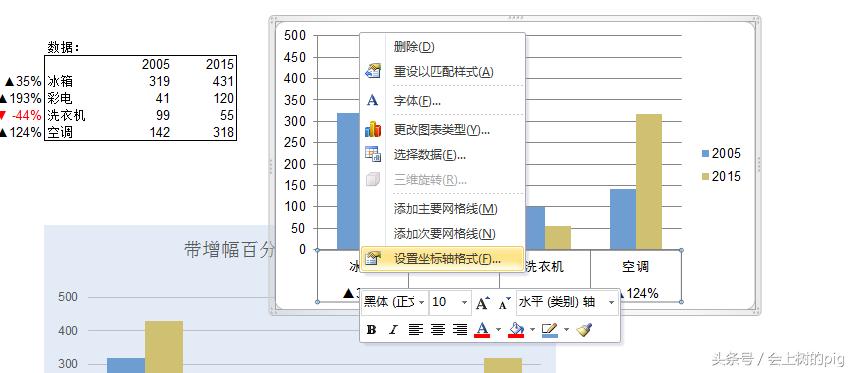
Task: Select the 洗衣机 data table cell
Action: 66,115
